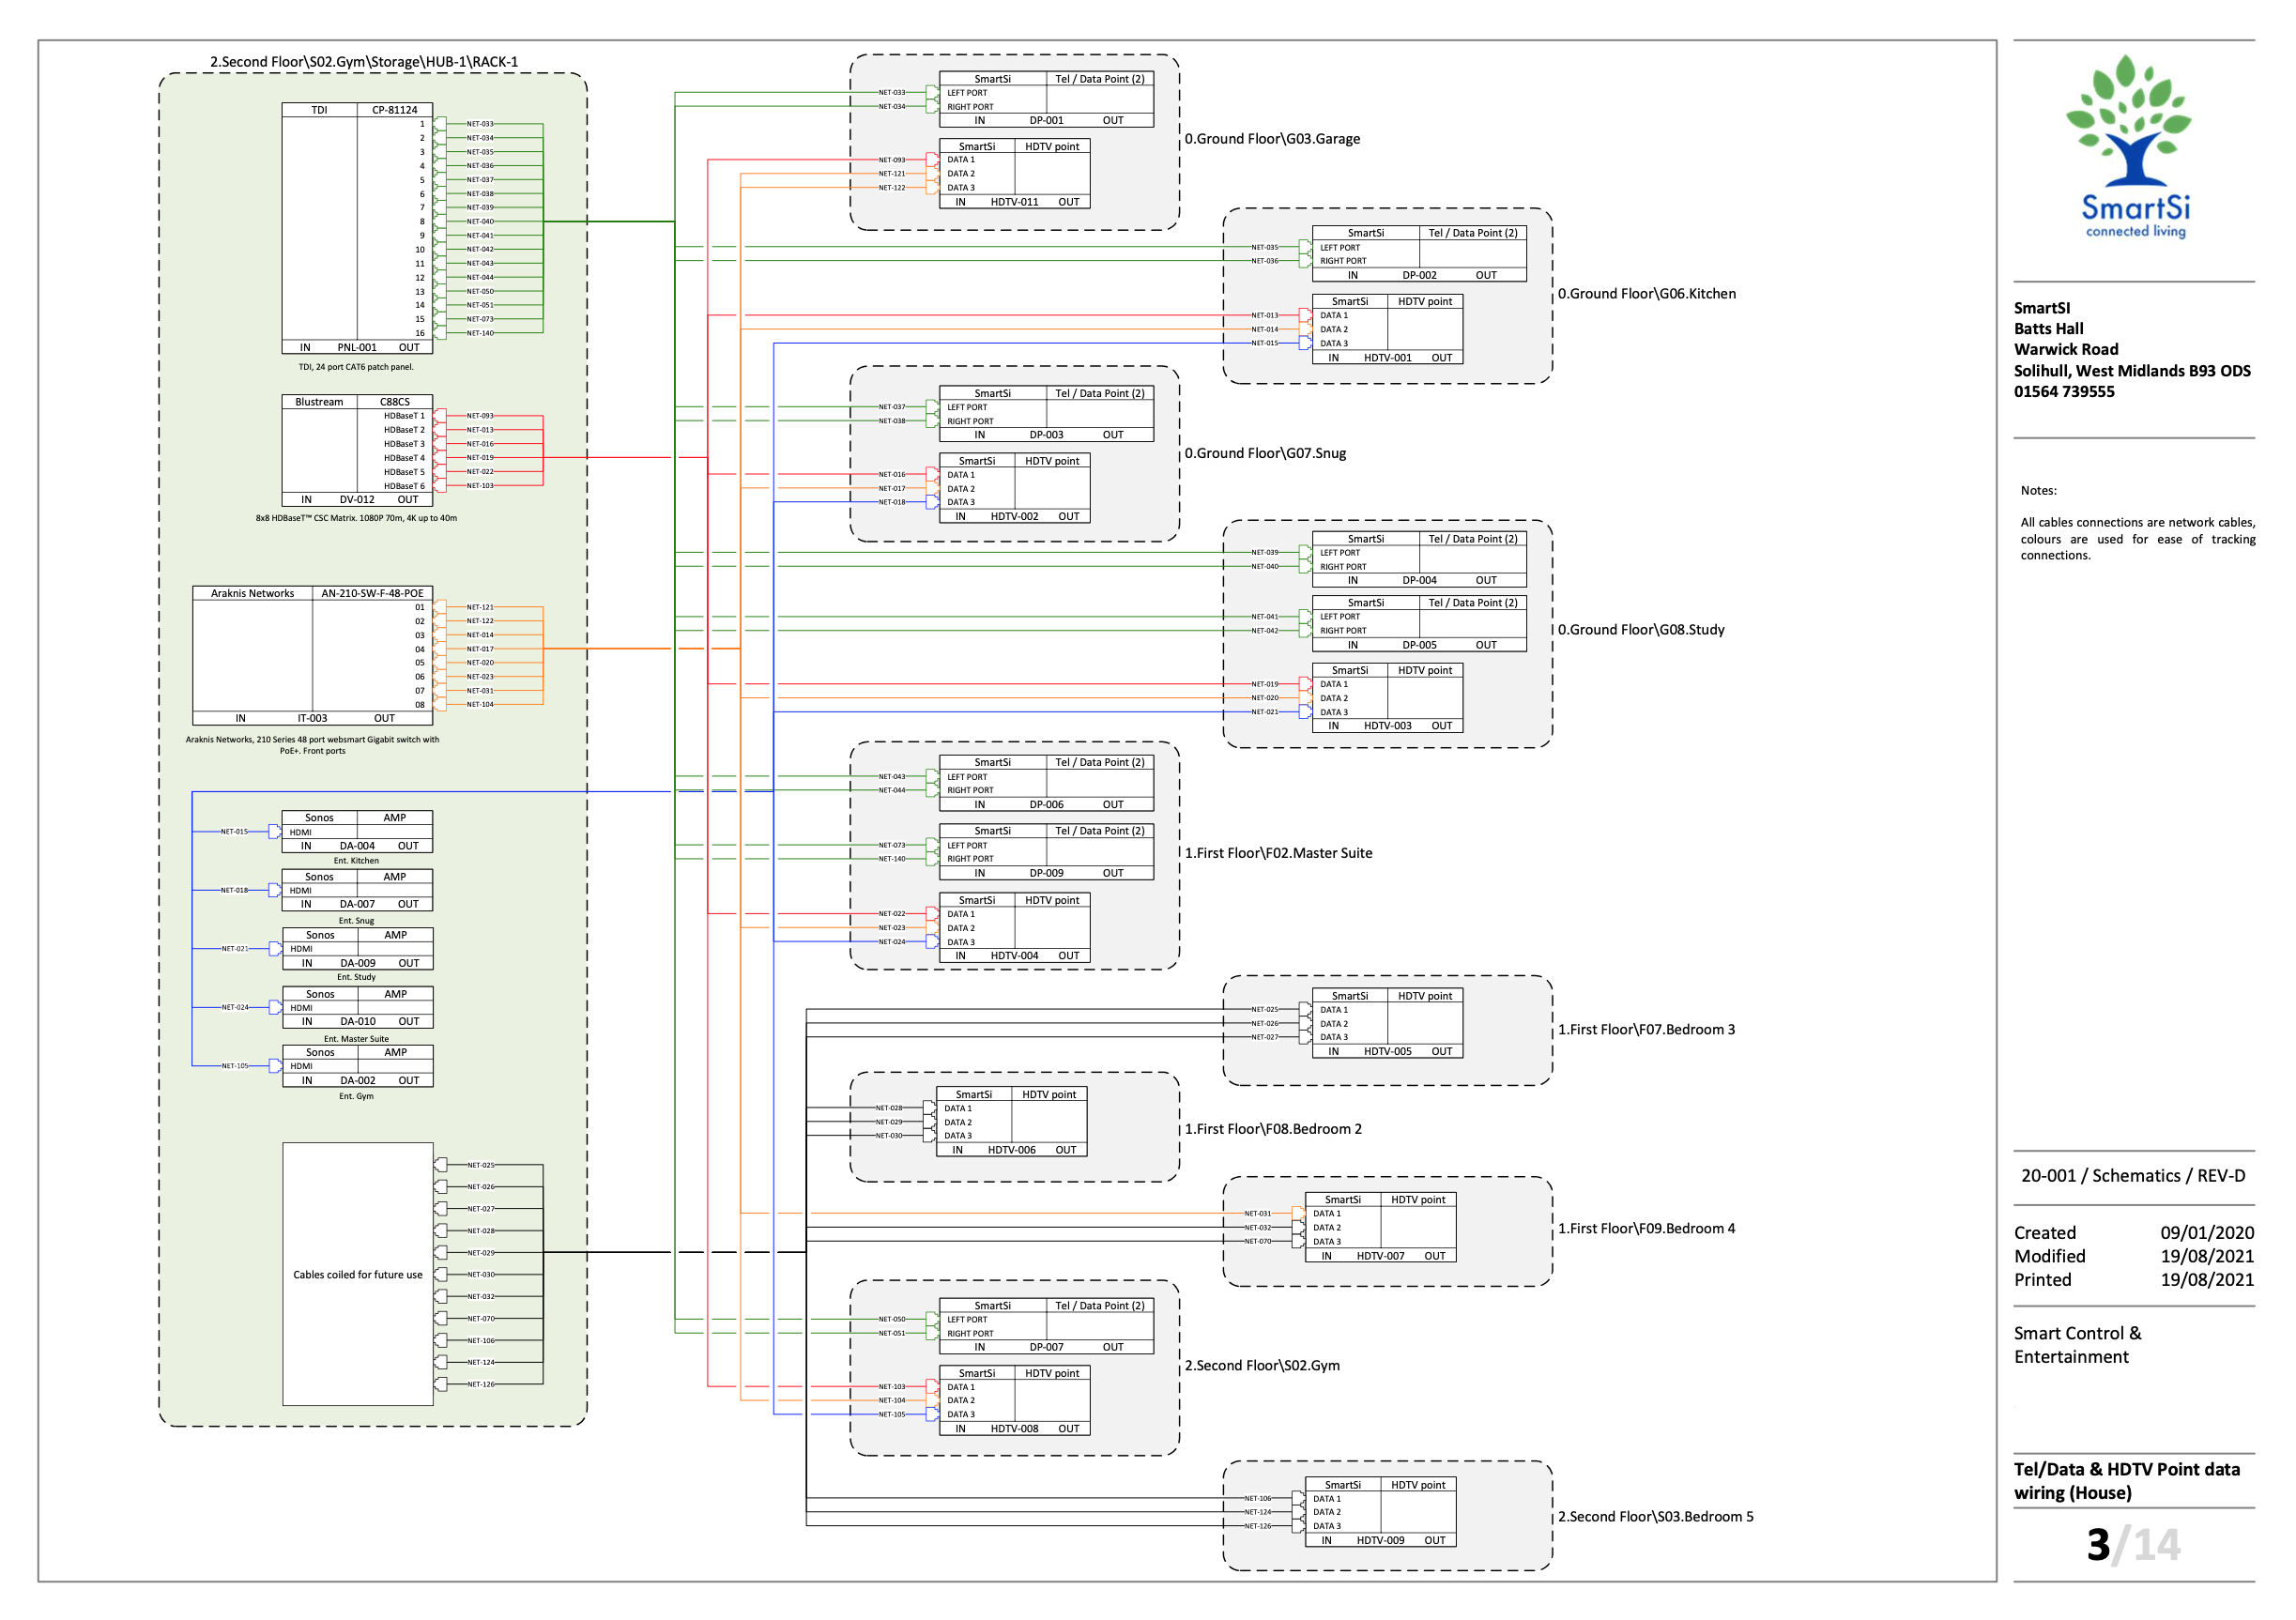Screen dimensions: 2296x1620
Task: Select the rack title ending in HUB-1\RACK-1
Action: [x=364, y=62]
